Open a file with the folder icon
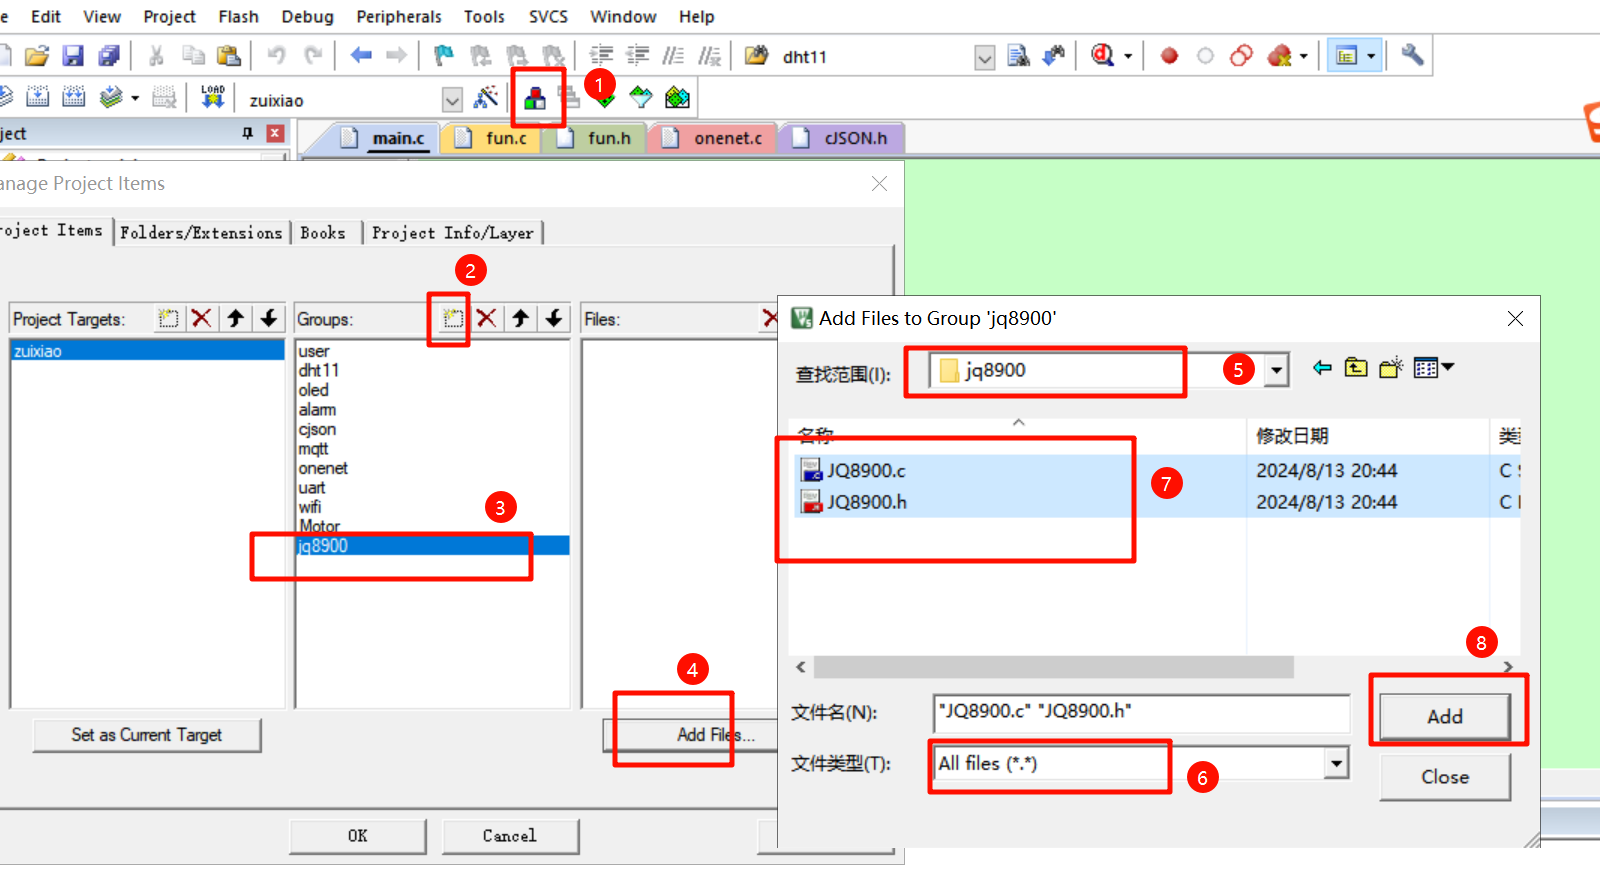This screenshot has height=892, width=1600. [37, 56]
